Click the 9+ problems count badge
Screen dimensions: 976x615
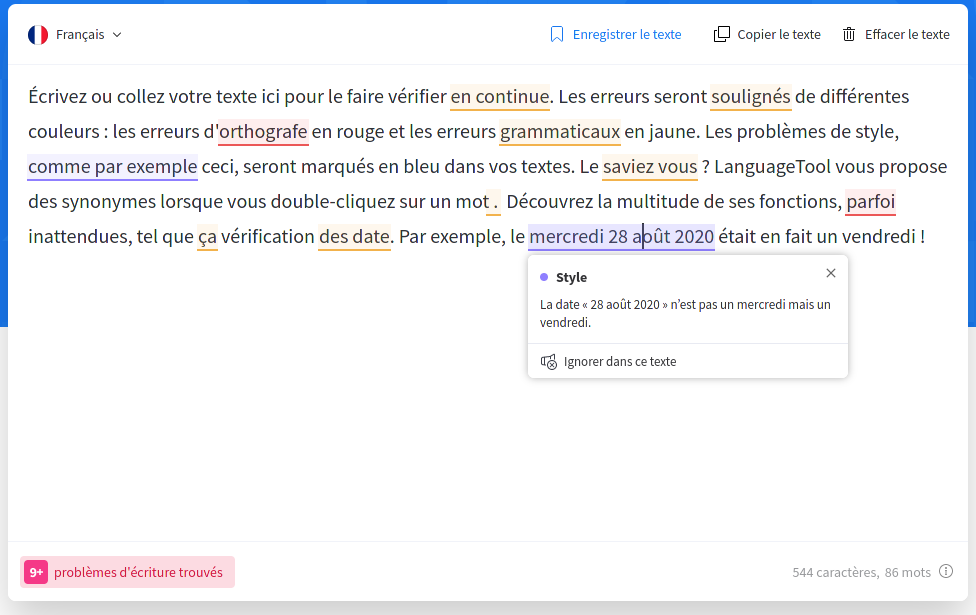pyautogui.click(x=36, y=572)
